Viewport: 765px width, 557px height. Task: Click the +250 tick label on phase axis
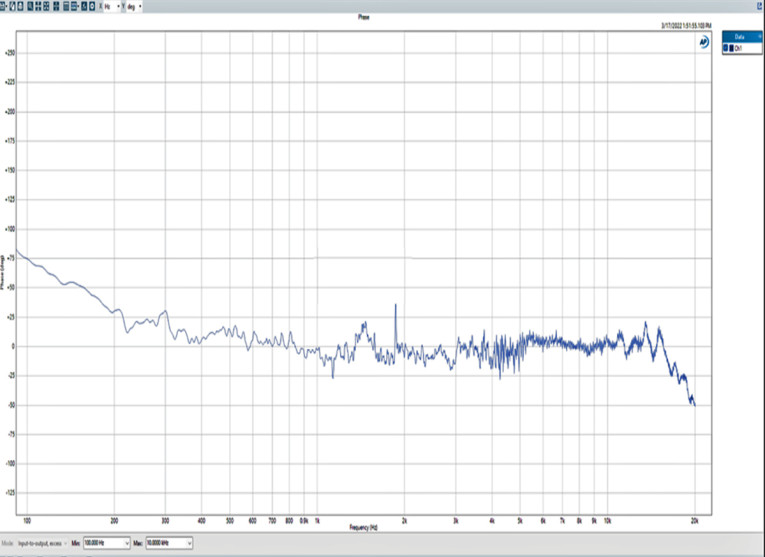pyautogui.click(x=9, y=53)
